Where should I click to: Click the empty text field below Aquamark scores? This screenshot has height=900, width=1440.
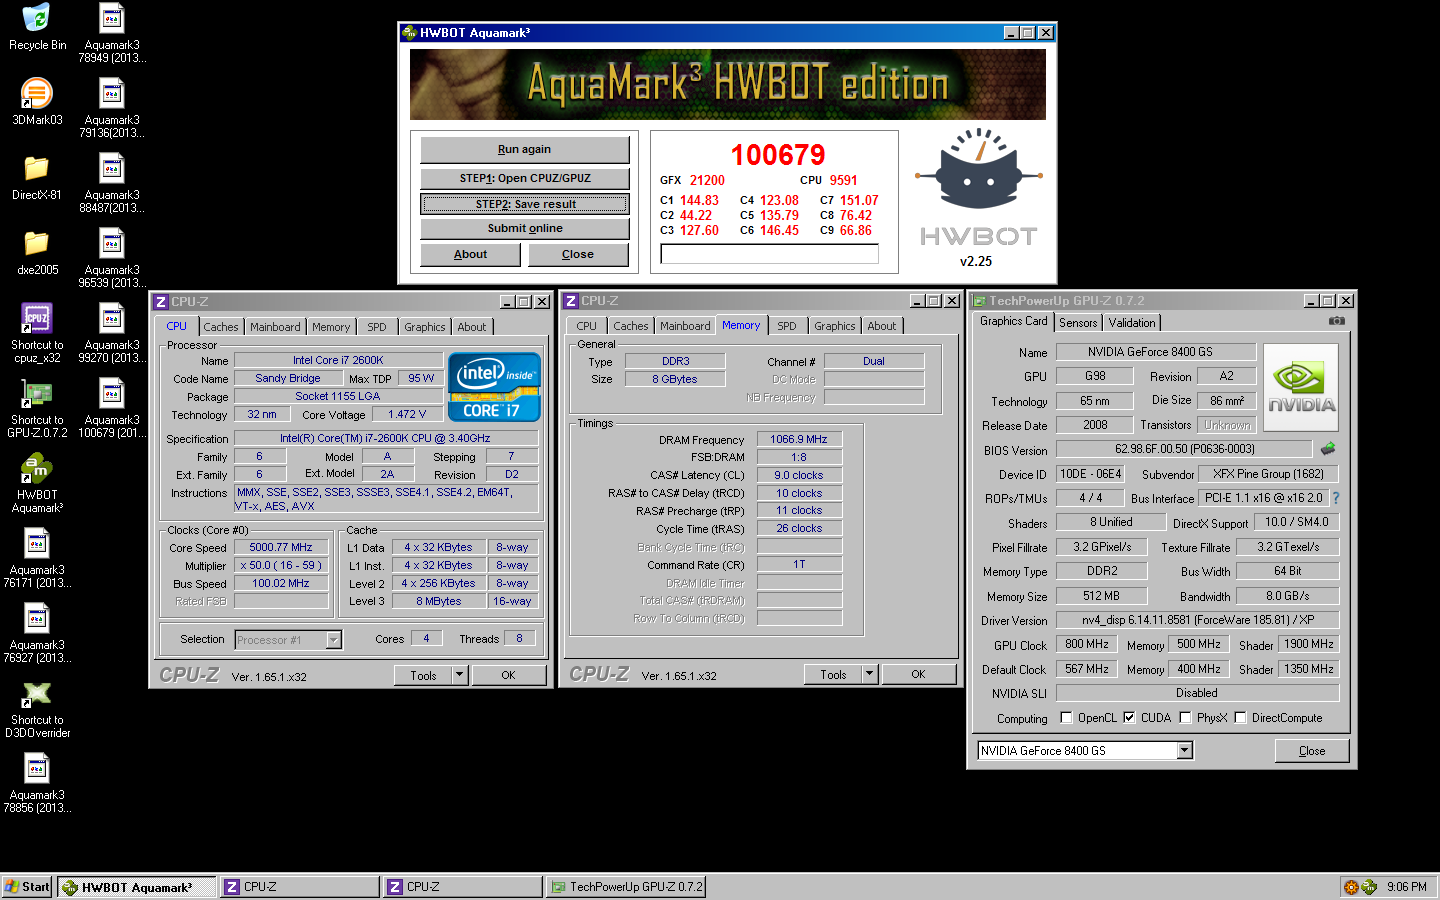coord(769,254)
